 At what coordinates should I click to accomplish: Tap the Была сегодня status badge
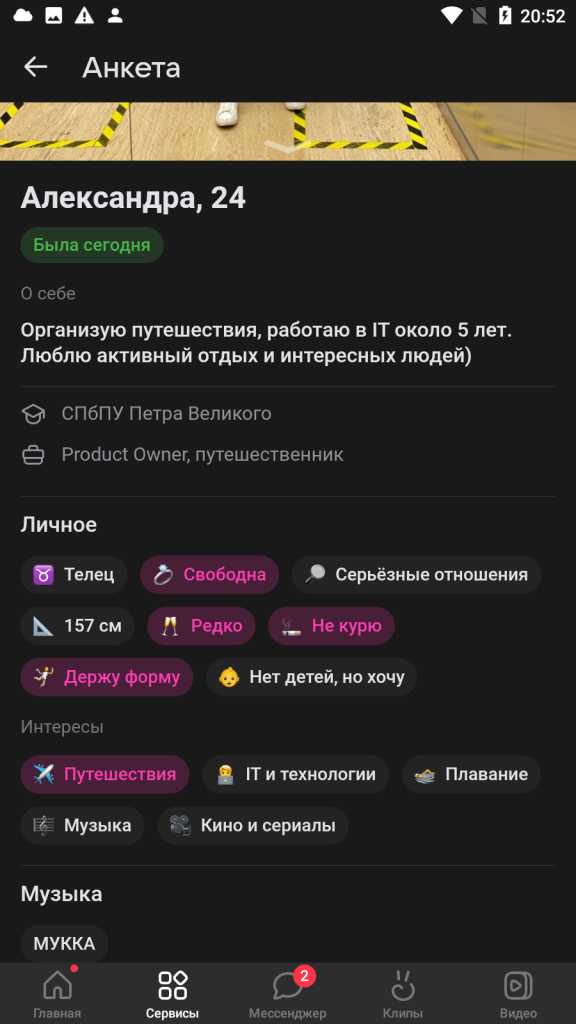[92, 246]
